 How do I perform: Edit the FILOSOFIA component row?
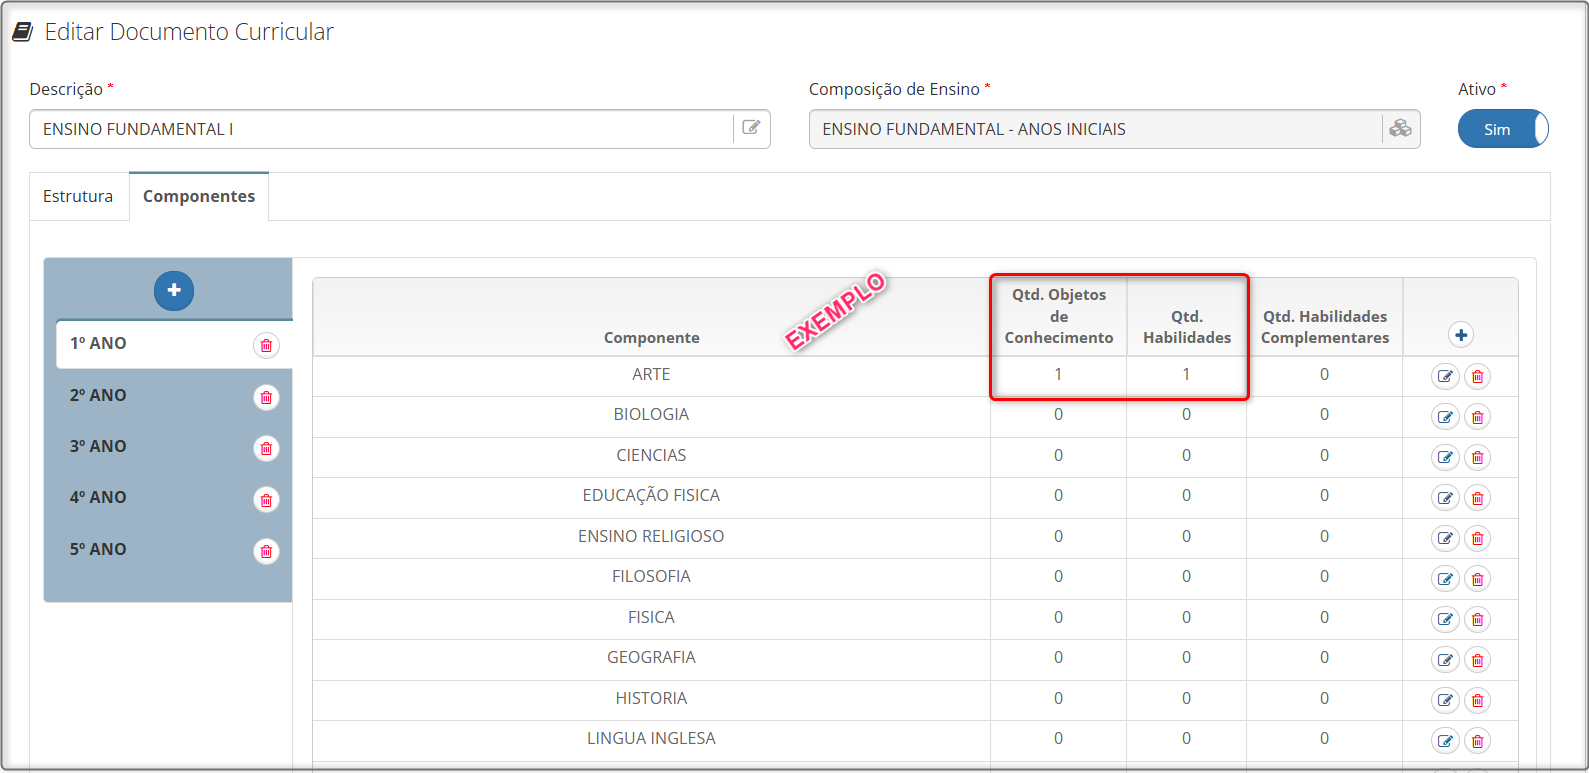pyautogui.click(x=1444, y=579)
